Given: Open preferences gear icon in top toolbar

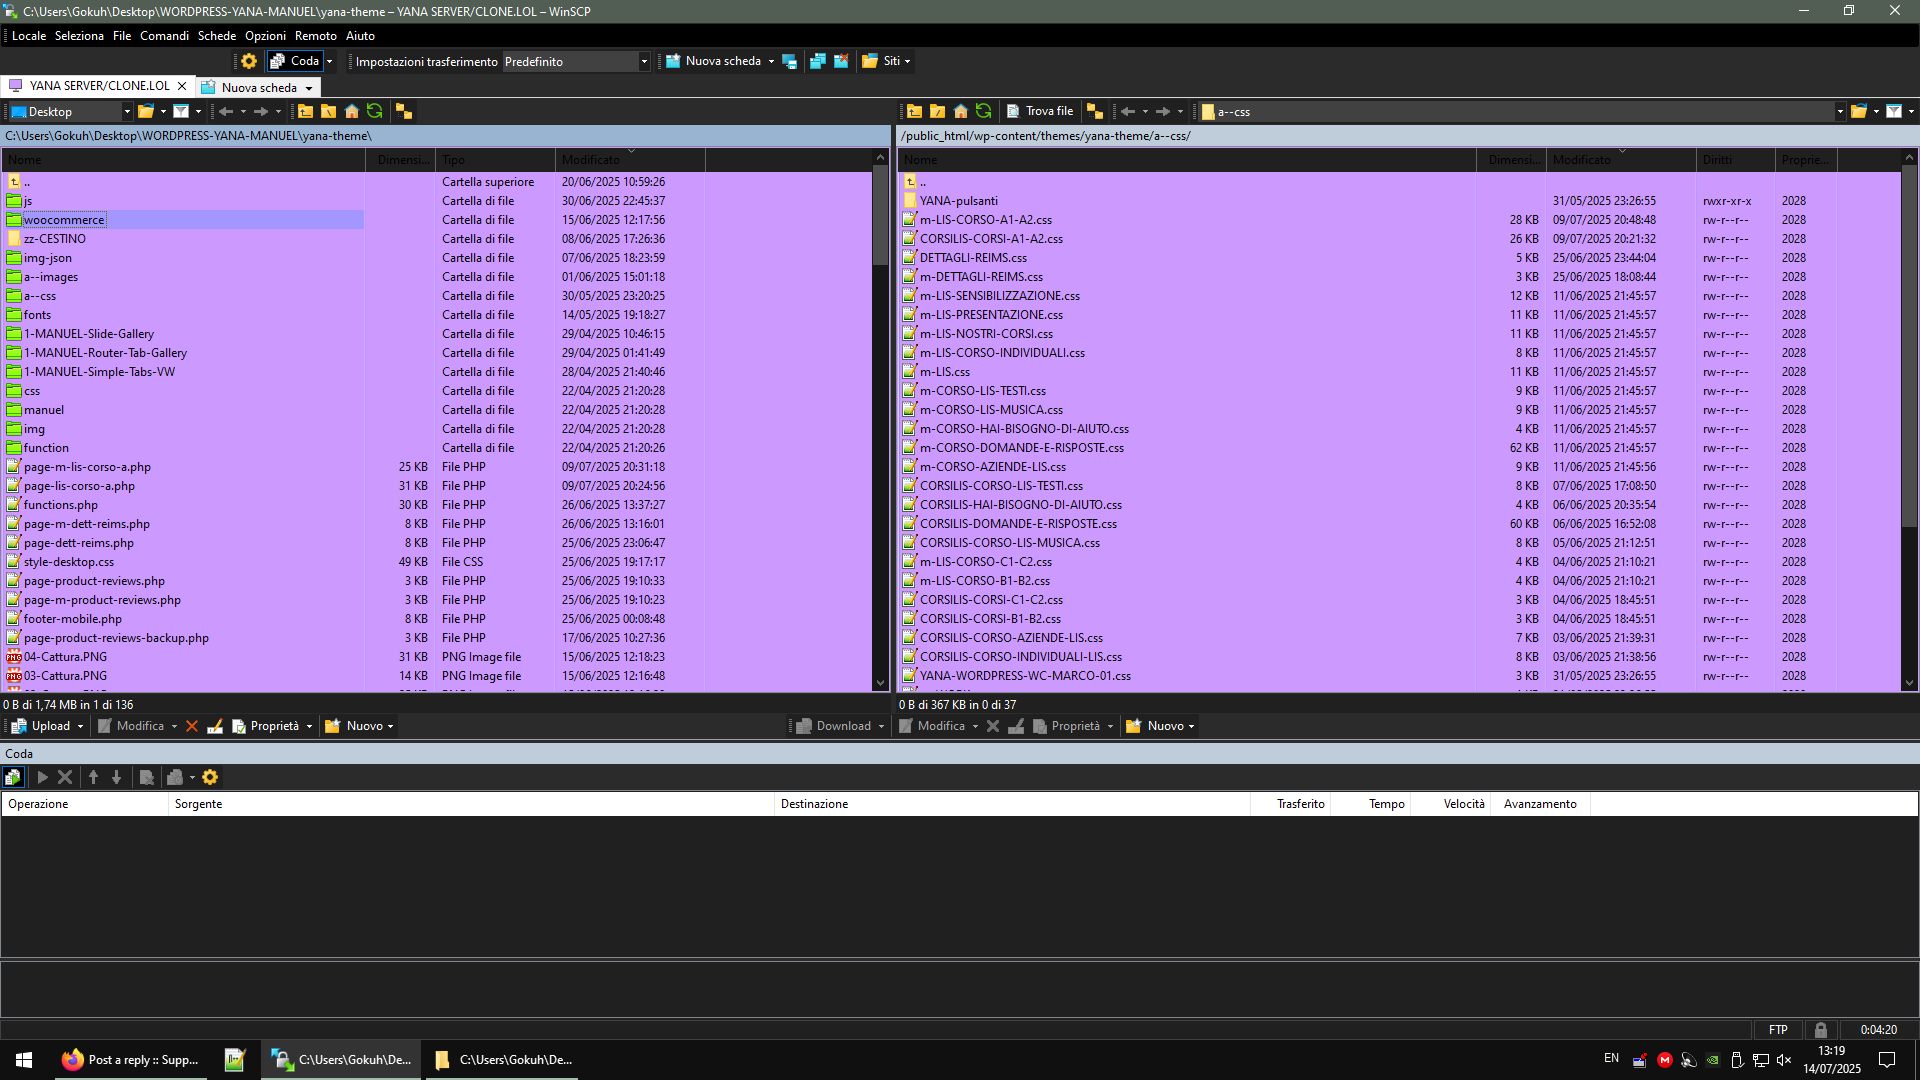Looking at the screenshot, I should coord(249,61).
